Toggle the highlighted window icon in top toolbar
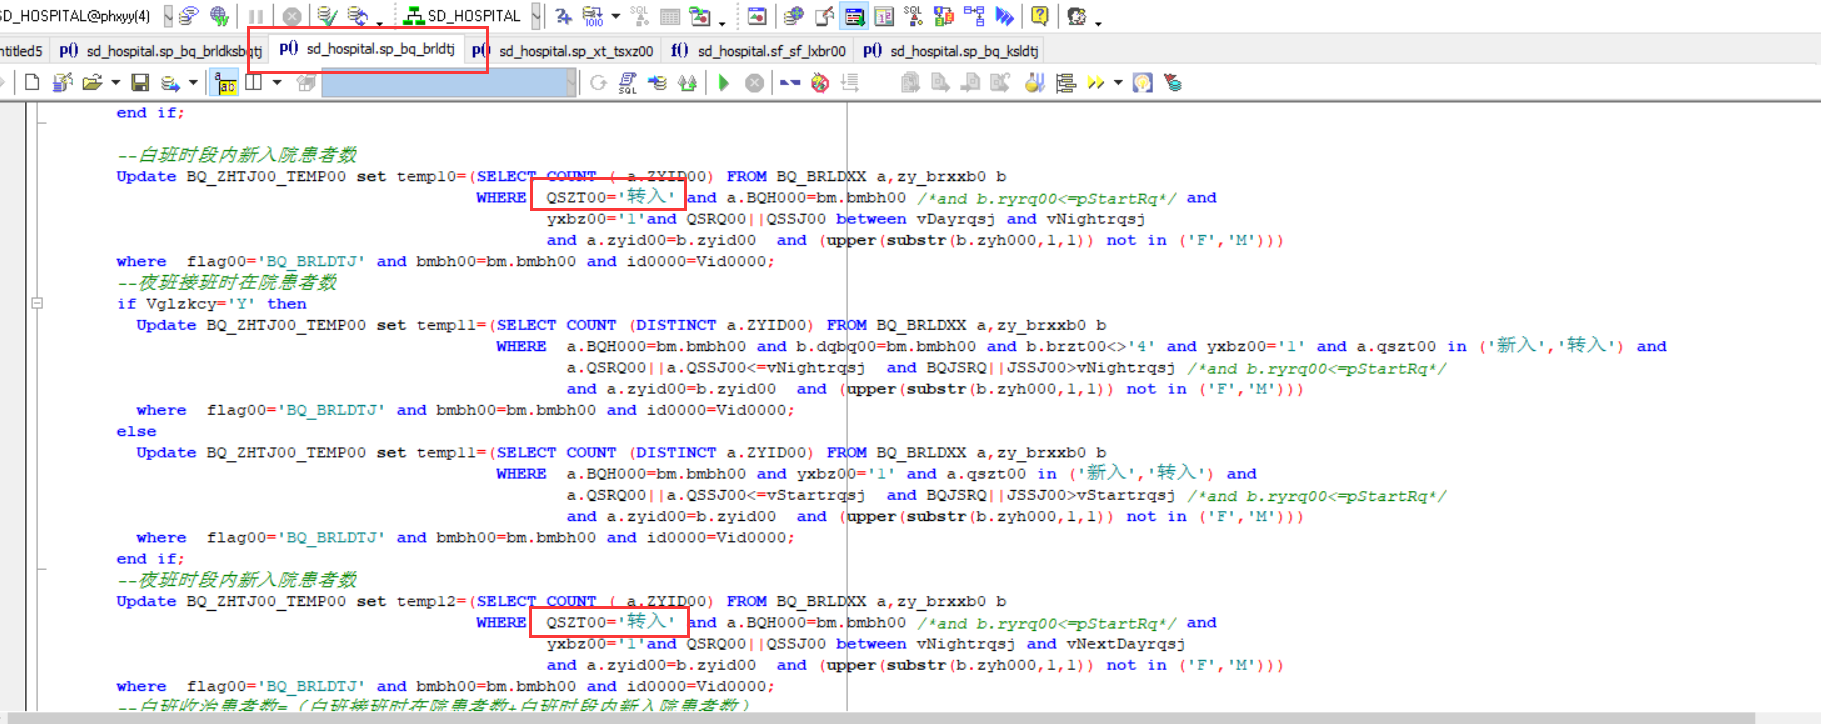The height and width of the screenshot is (724, 1821). tap(854, 16)
